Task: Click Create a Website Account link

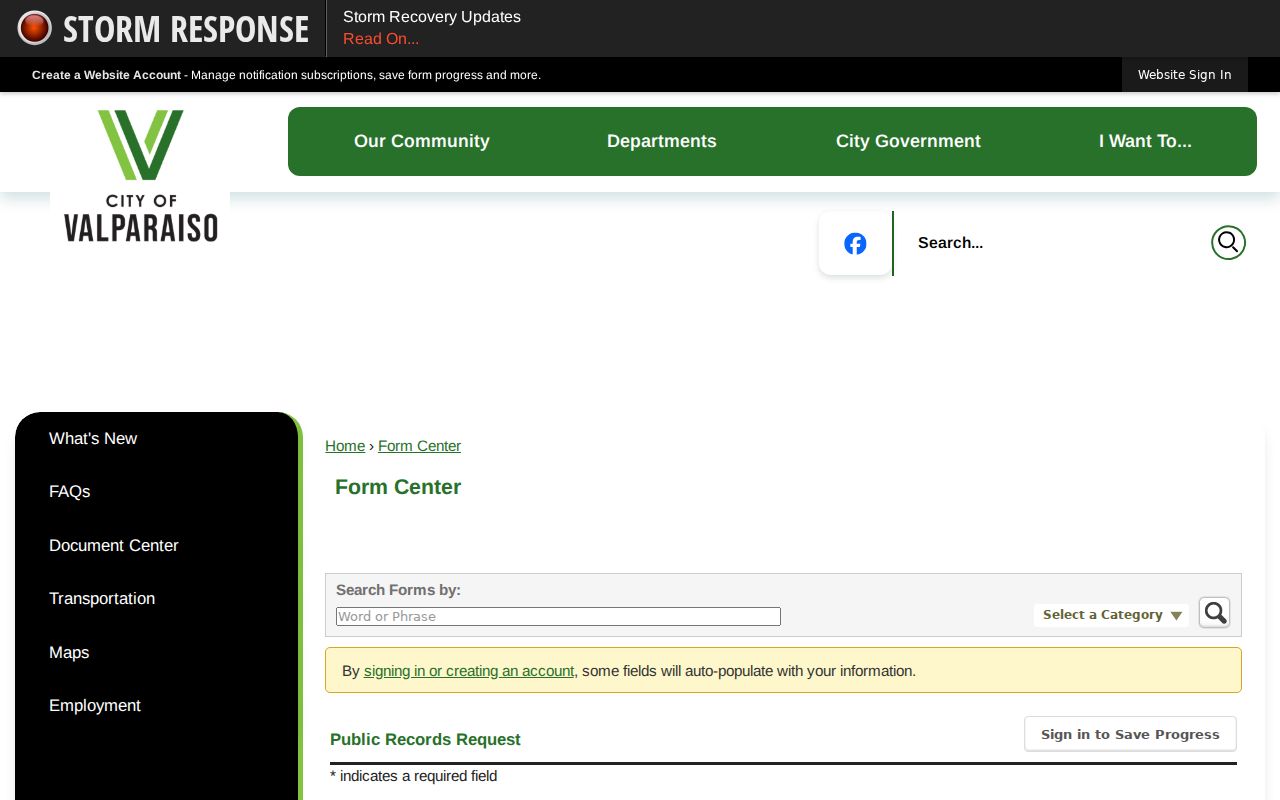Action: 107,75
